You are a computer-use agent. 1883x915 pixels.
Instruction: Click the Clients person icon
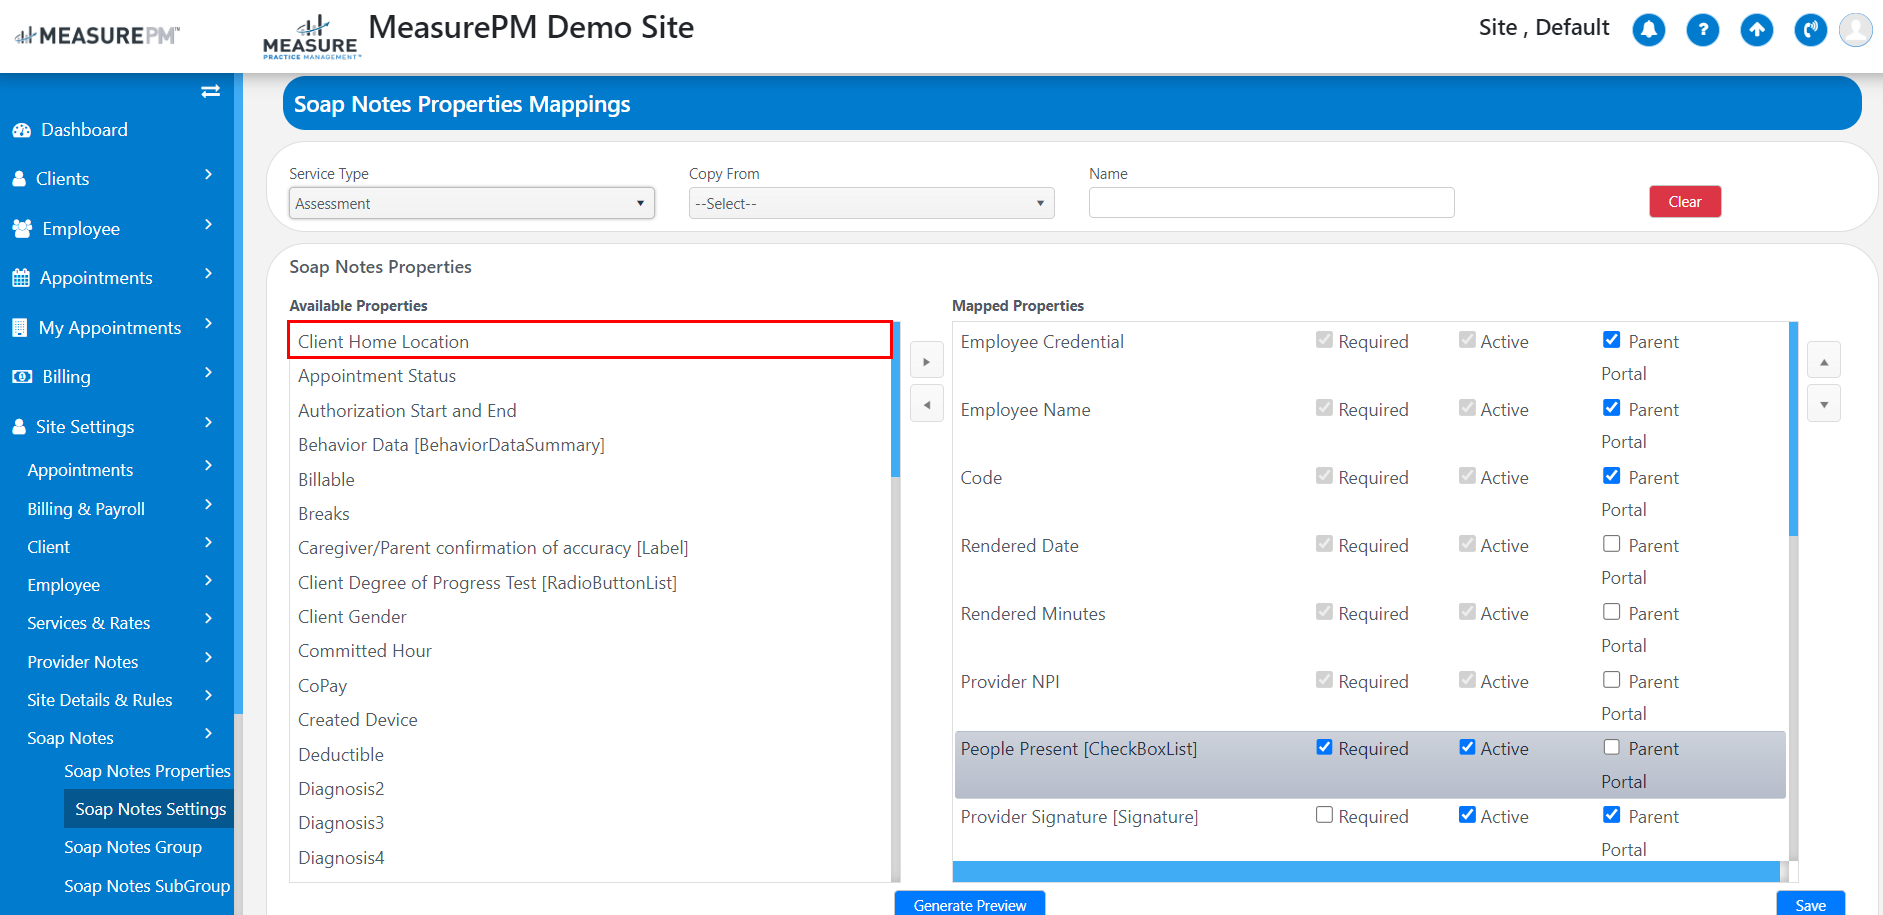click(x=19, y=179)
